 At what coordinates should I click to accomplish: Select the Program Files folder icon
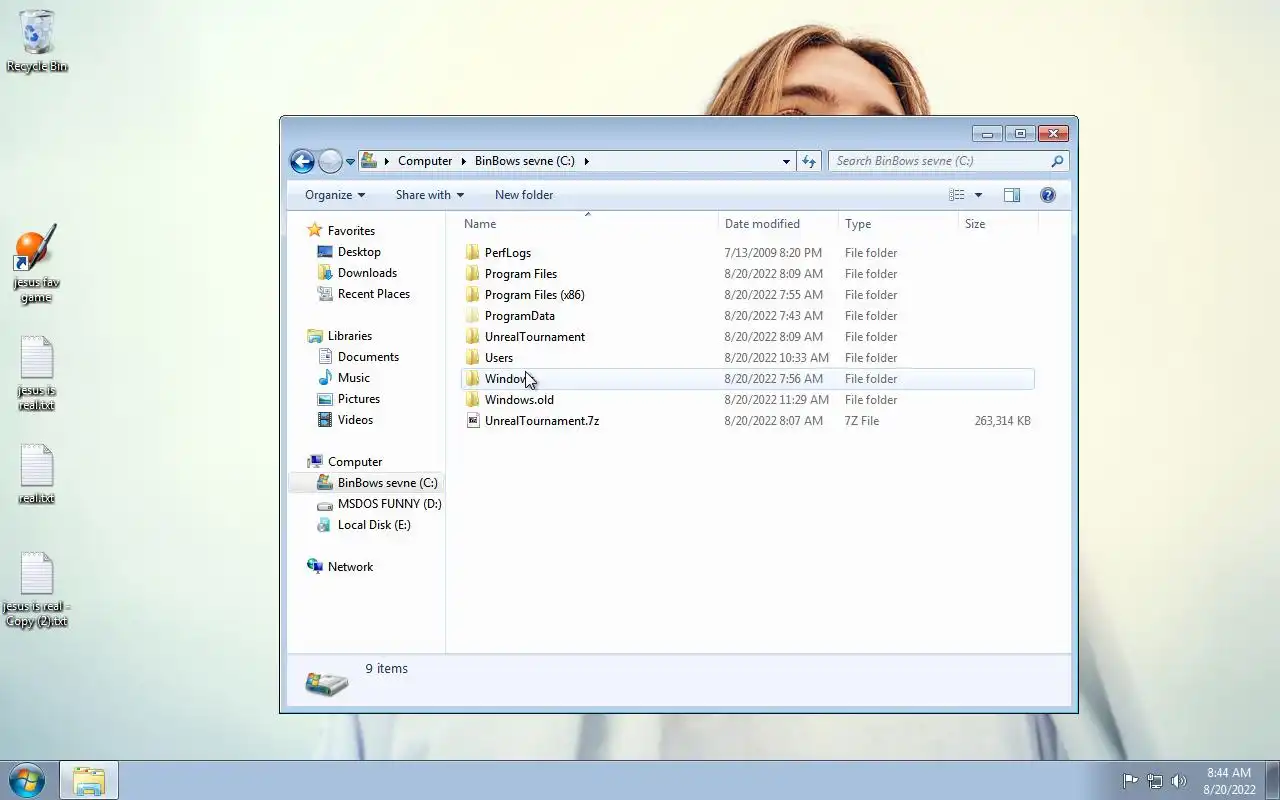pos(473,274)
